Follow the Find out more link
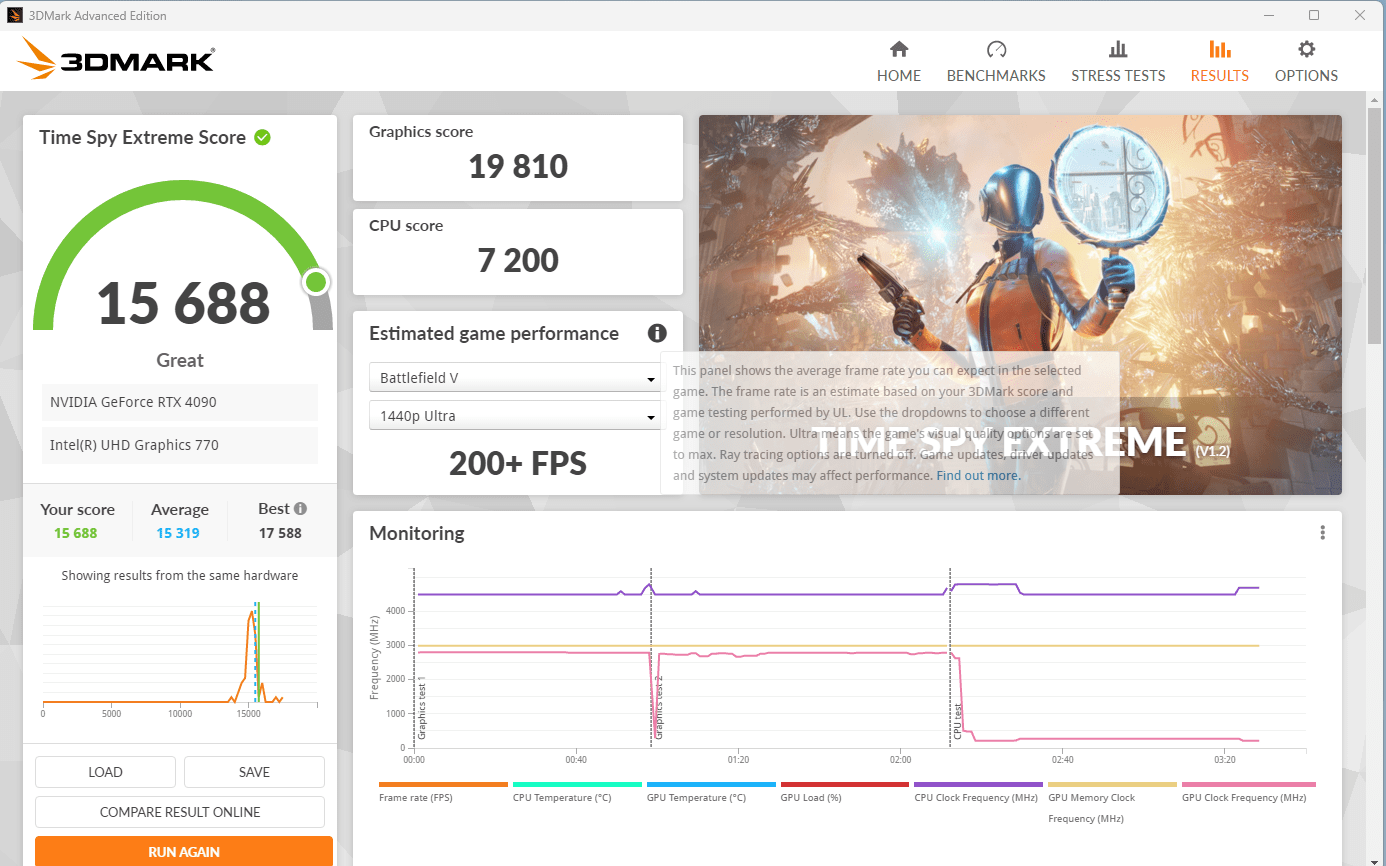 (979, 476)
